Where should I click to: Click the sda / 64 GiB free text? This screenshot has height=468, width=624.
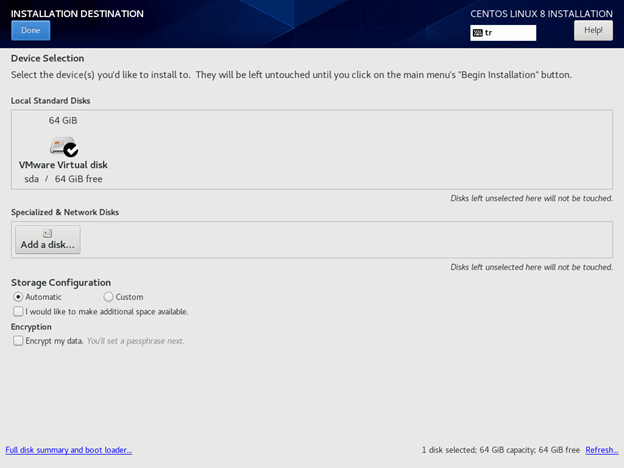(x=63, y=179)
